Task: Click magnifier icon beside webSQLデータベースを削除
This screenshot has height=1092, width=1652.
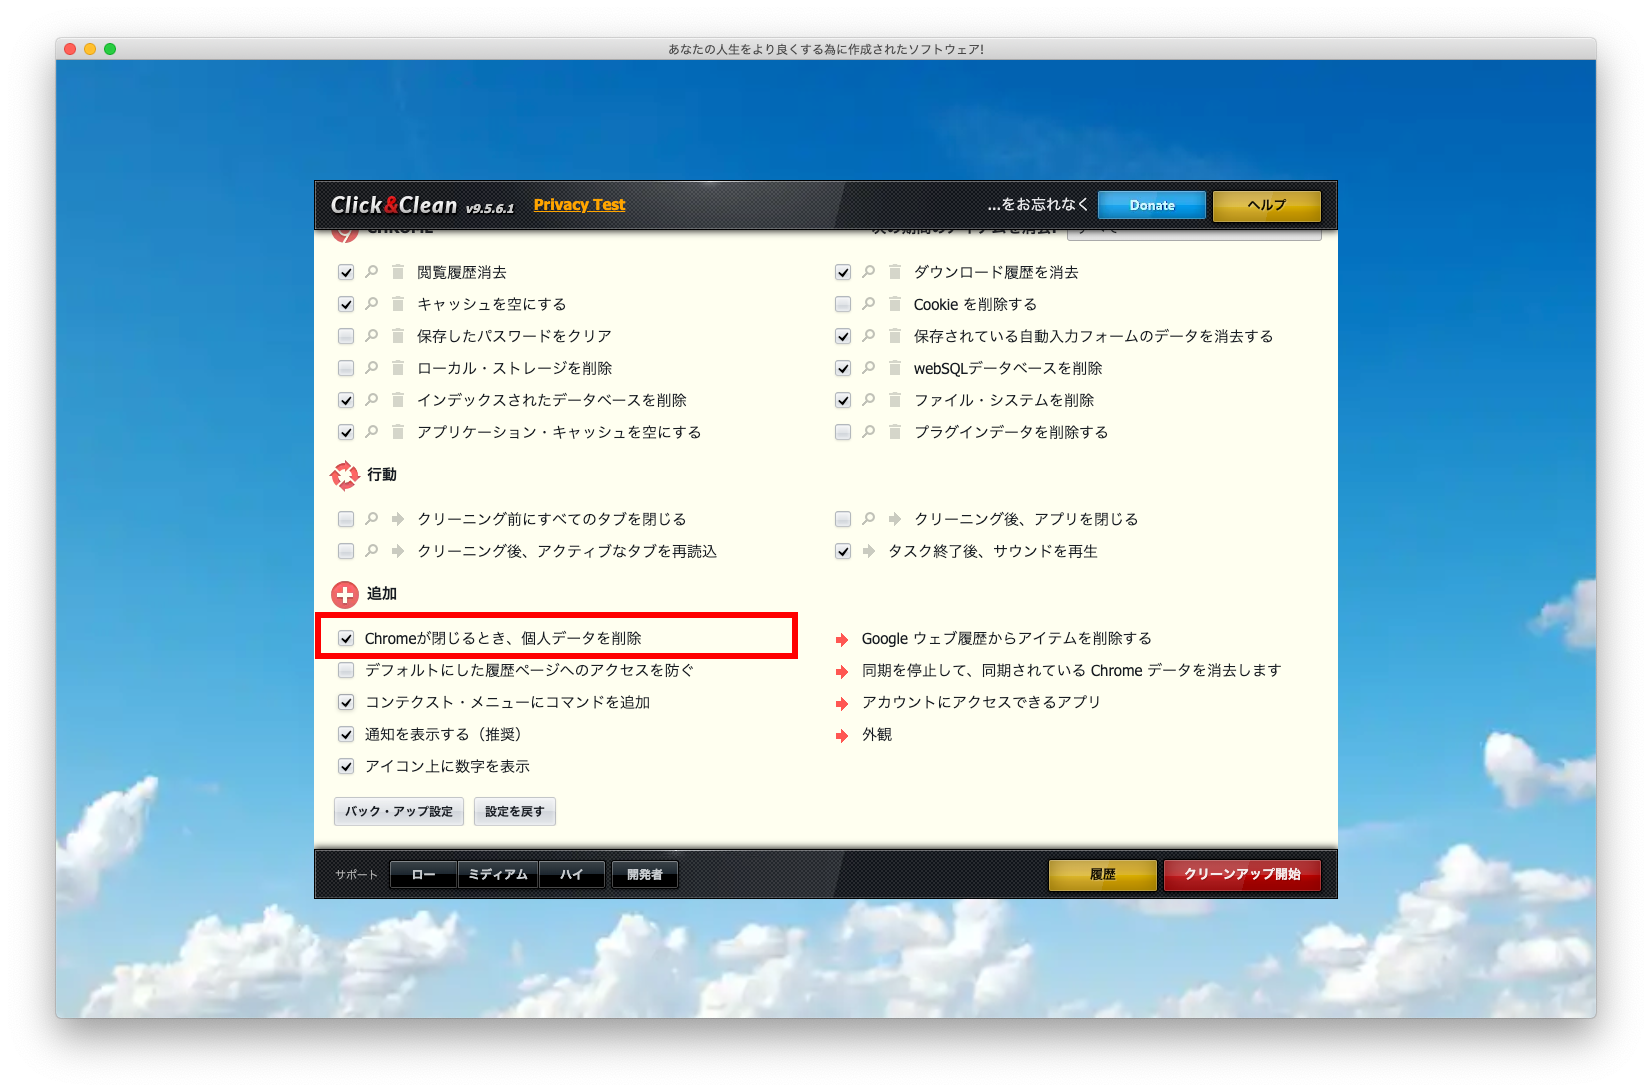Action: tap(868, 368)
